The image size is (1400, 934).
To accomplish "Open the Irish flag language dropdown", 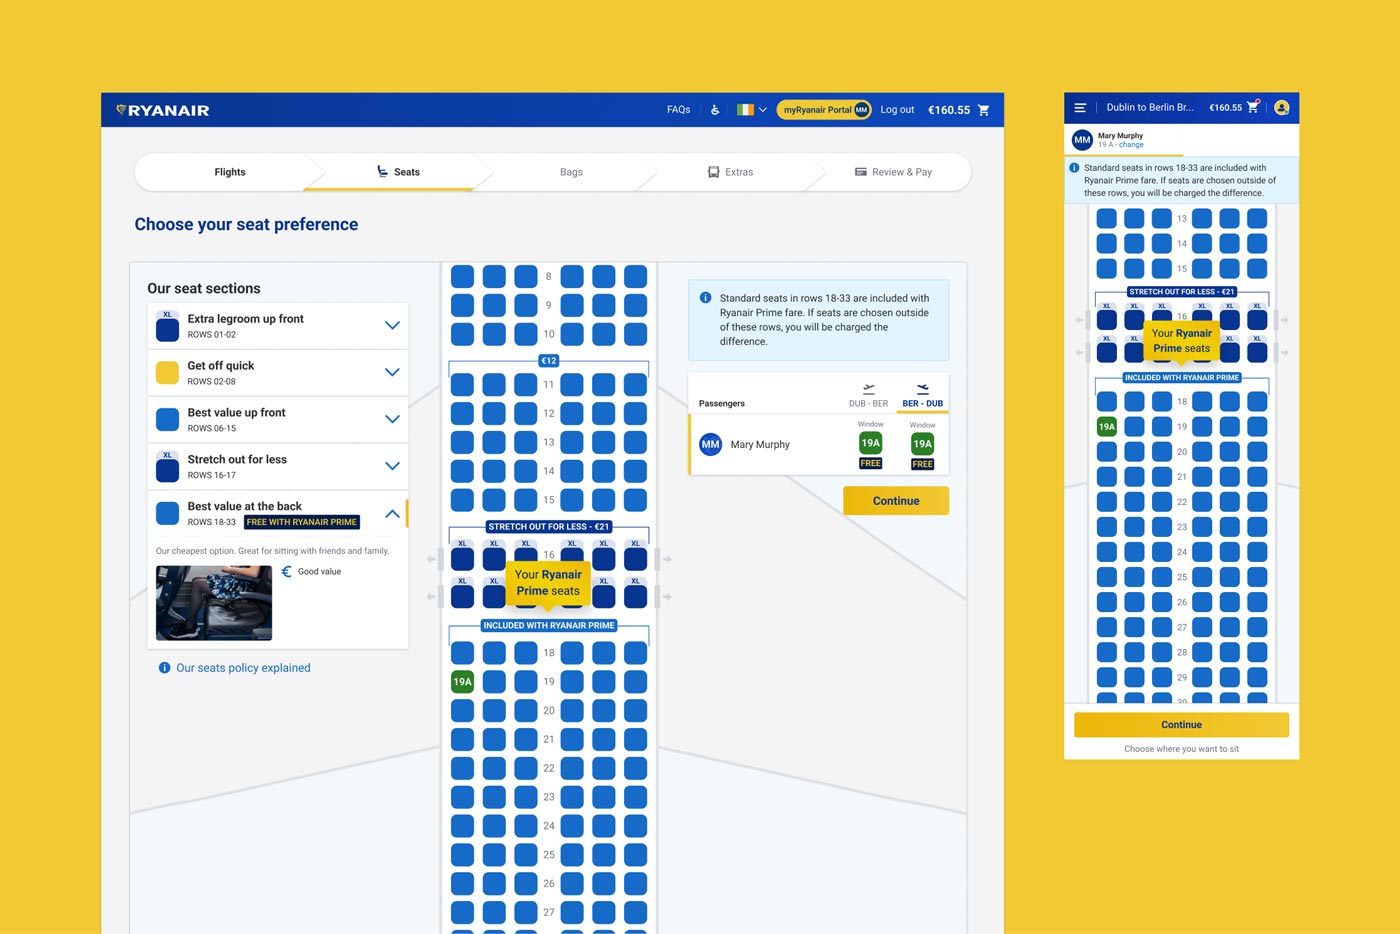I will pyautogui.click(x=751, y=110).
